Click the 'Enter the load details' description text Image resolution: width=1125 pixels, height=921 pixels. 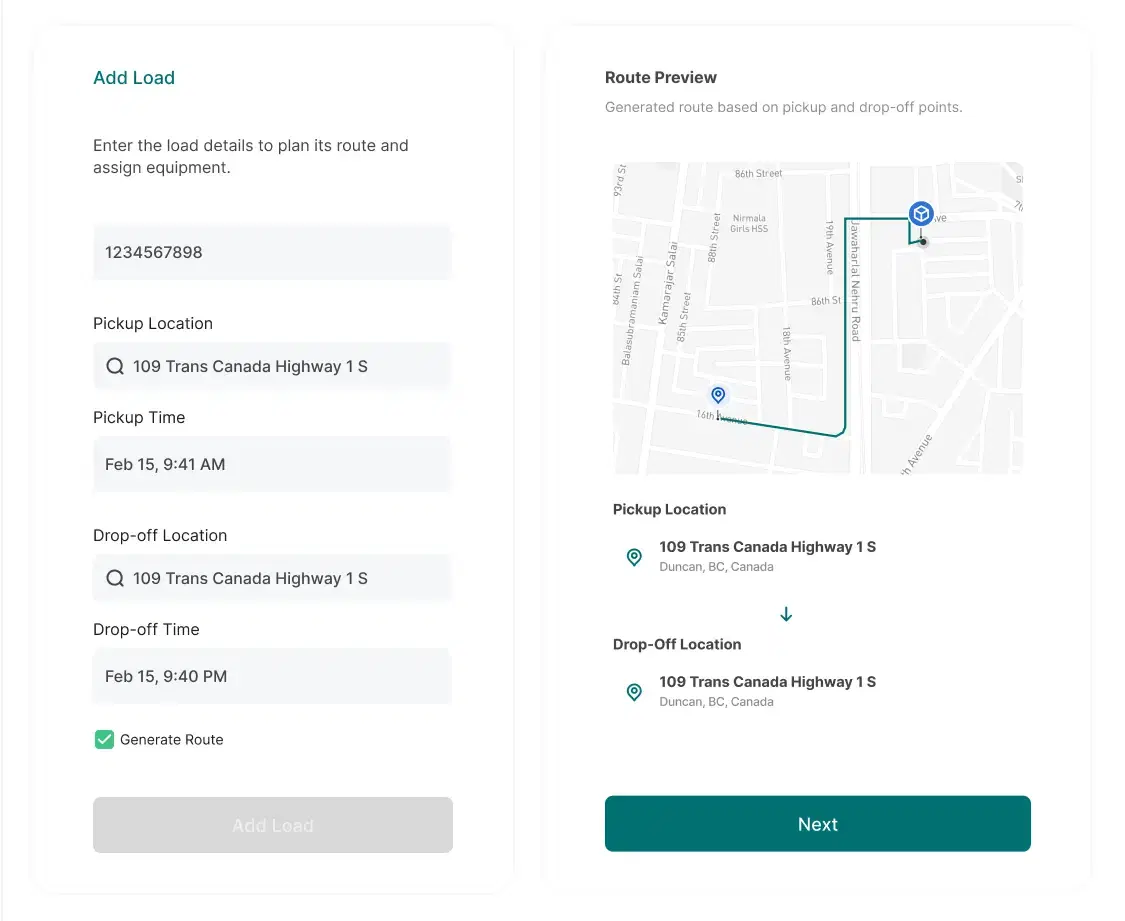tap(250, 156)
